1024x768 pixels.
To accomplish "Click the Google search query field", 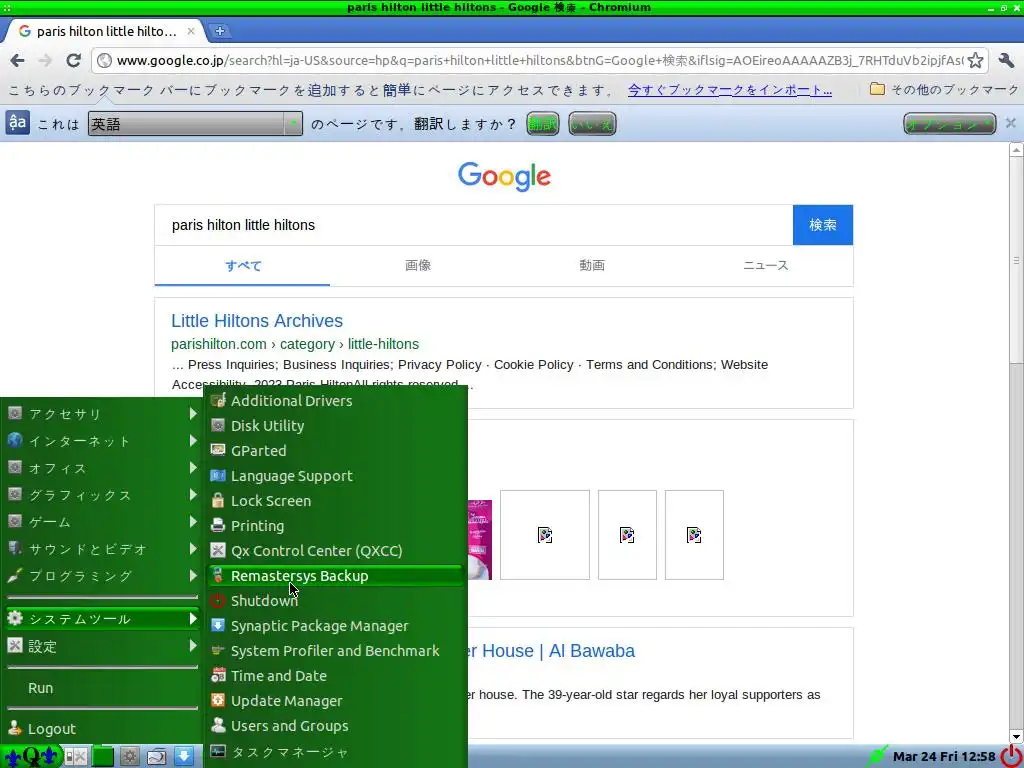I will click(474, 225).
